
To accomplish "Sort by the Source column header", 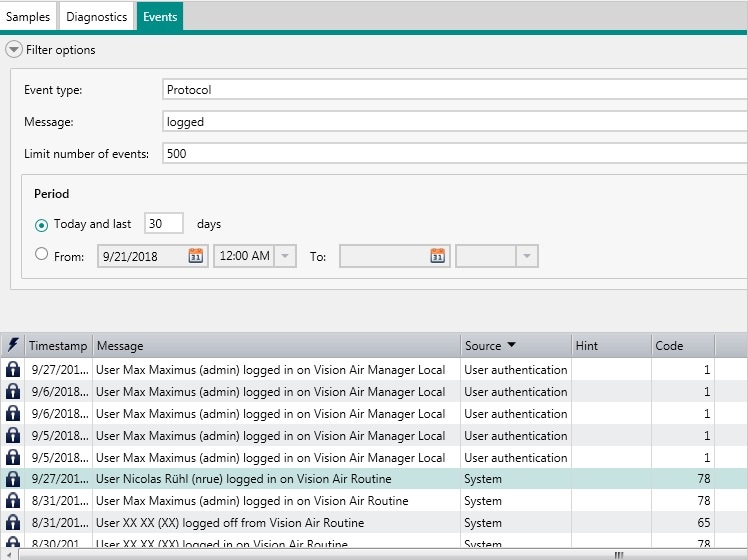I will click(516, 345).
